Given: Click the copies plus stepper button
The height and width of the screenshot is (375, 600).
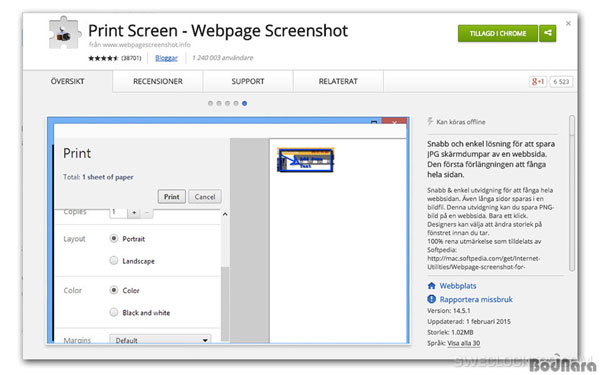Looking at the screenshot, I should (134, 212).
